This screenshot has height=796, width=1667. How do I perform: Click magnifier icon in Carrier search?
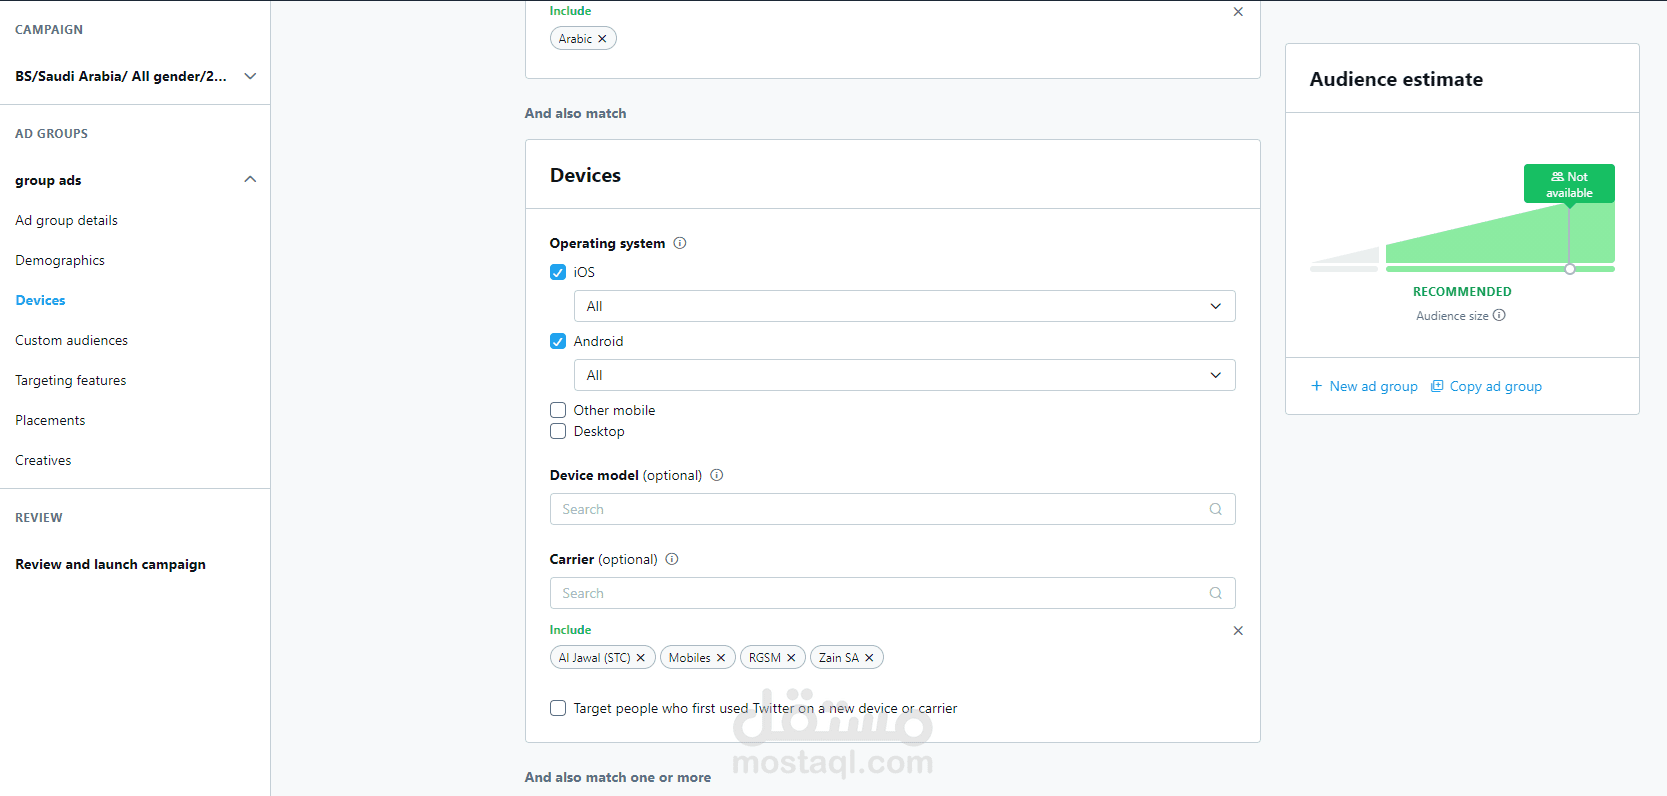(x=1216, y=593)
